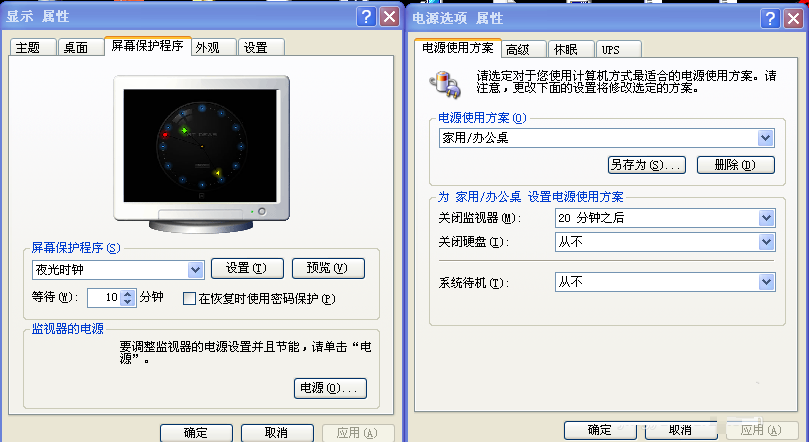The image size is (809, 442).
Task: Close the 显示 属性 dialog with the X button
Action: pos(390,17)
